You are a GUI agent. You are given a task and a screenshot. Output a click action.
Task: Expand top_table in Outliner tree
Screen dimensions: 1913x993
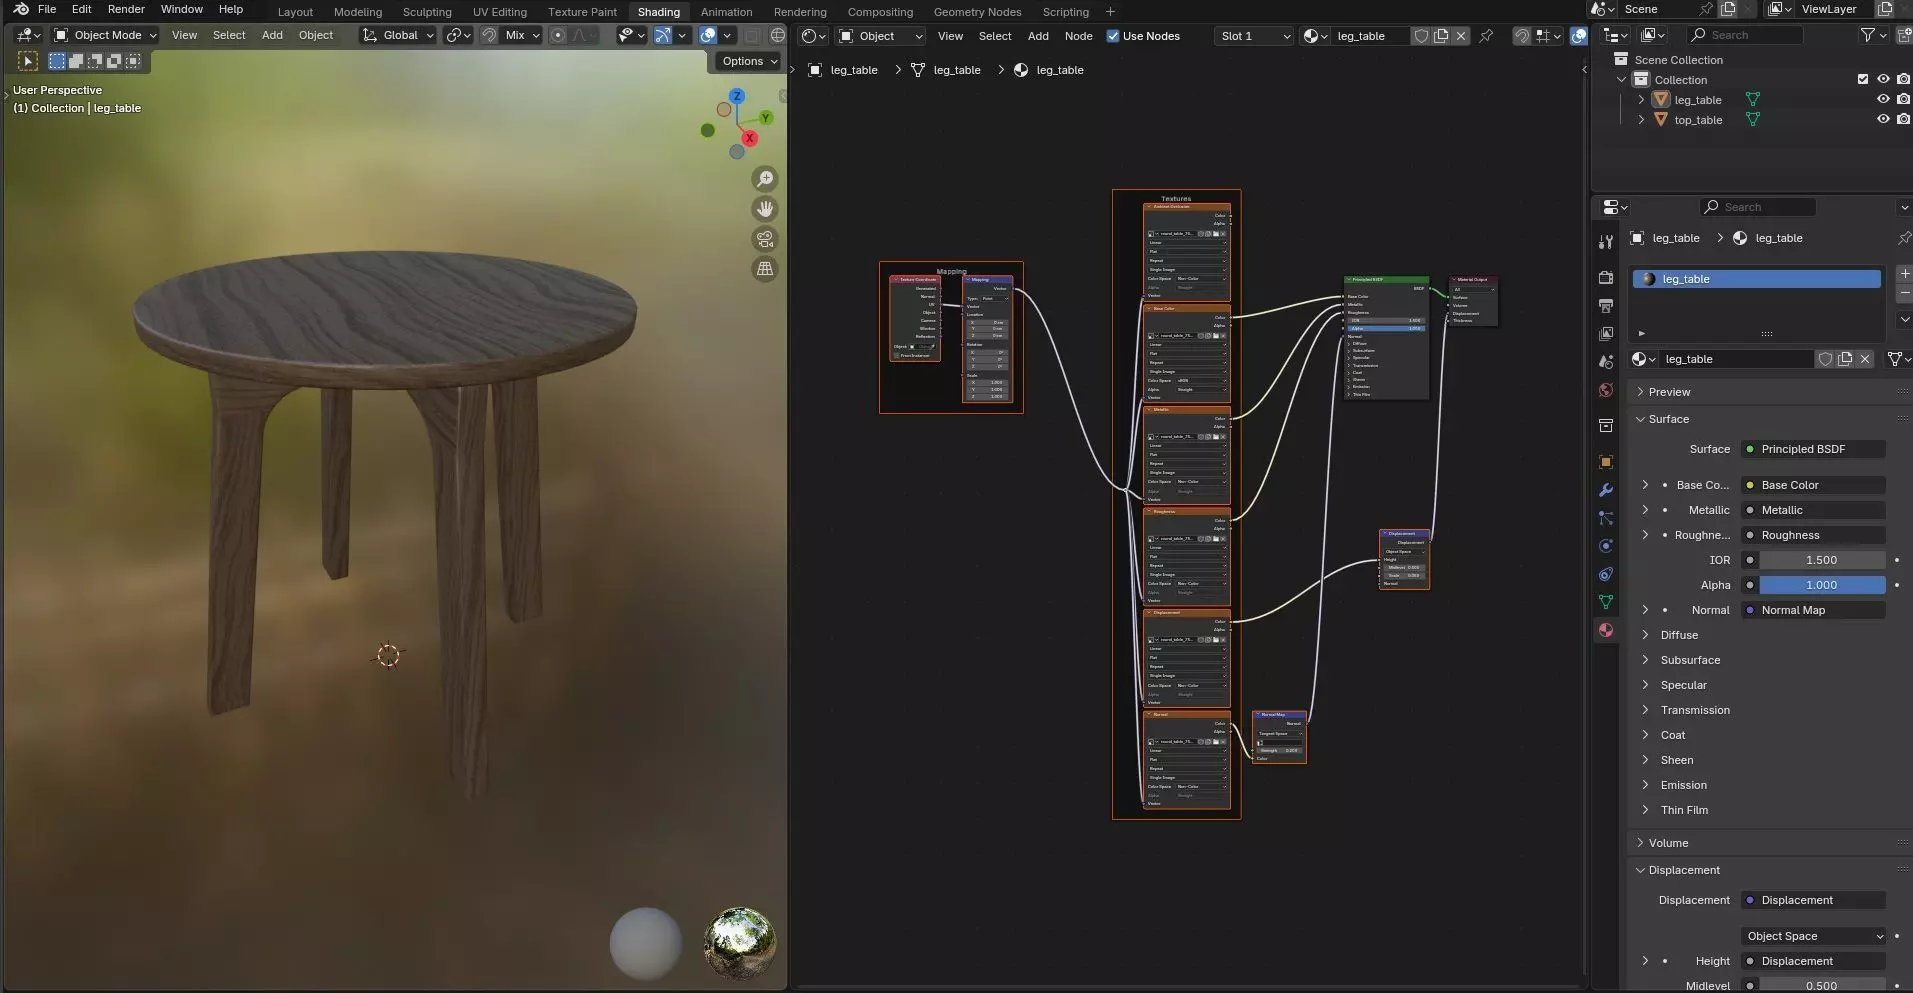(x=1641, y=119)
